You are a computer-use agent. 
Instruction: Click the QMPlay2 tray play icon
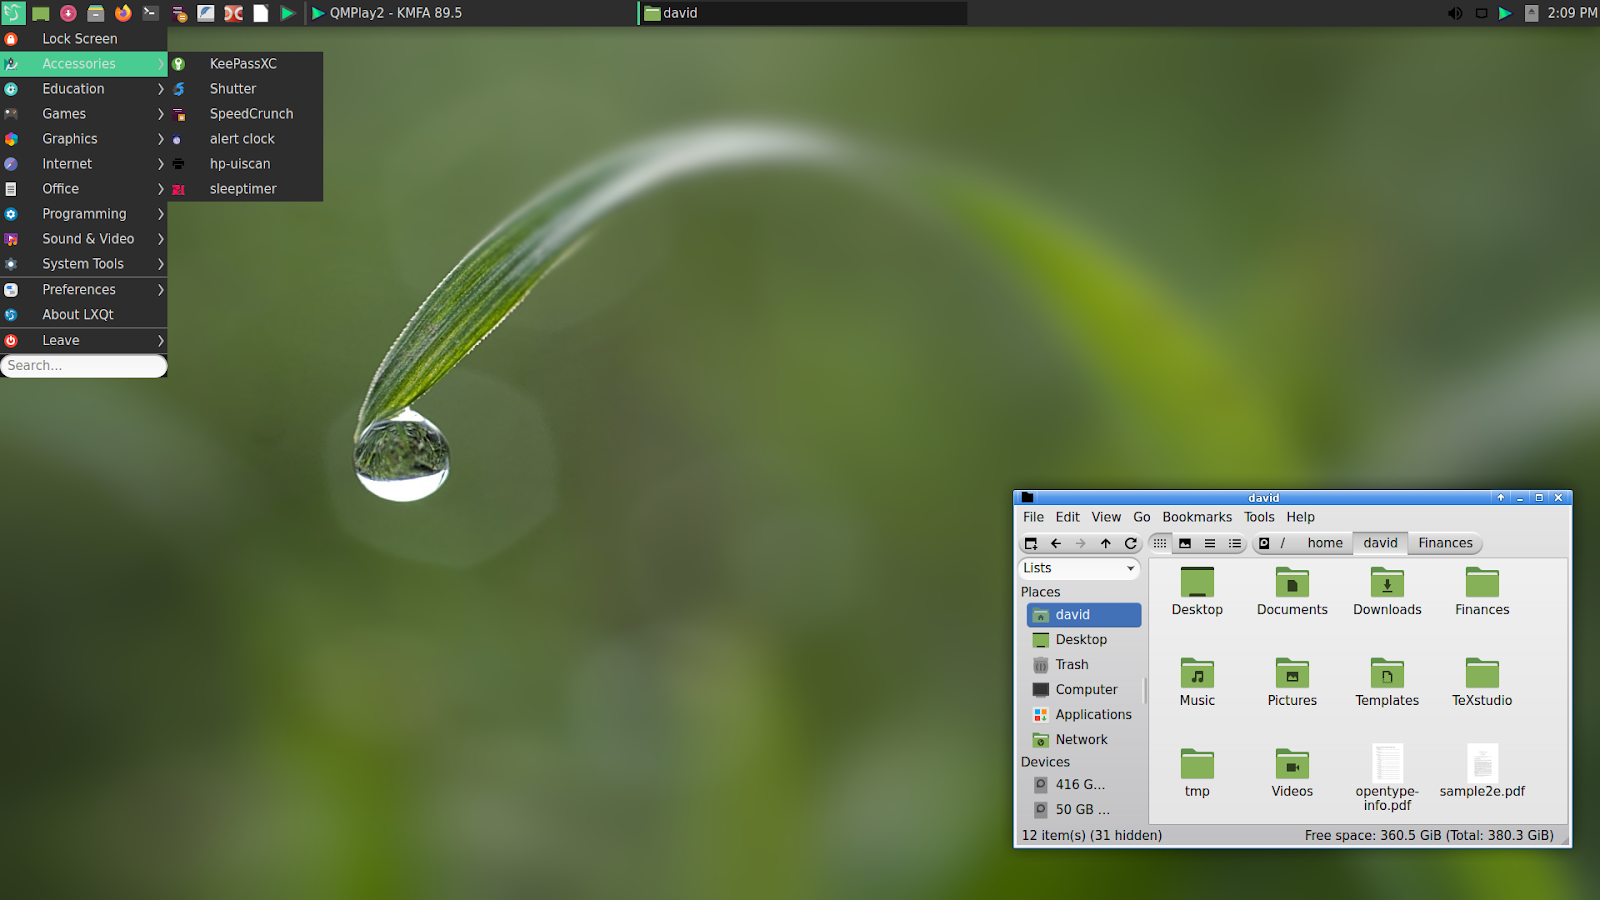click(x=1505, y=13)
